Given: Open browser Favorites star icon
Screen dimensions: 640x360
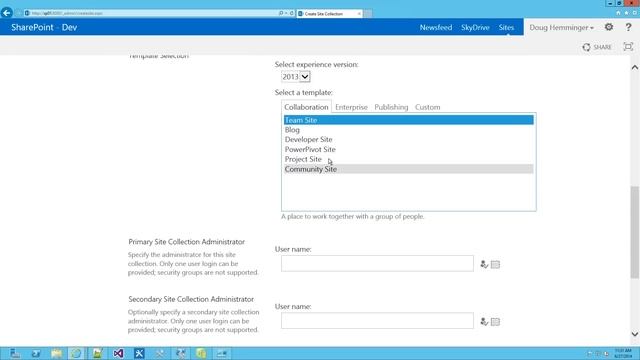Looking at the screenshot, I should click(x=627, y=13).
